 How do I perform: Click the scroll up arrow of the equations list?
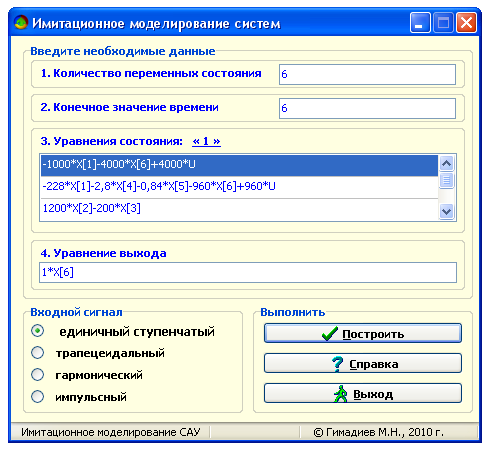tap(446, 163)
